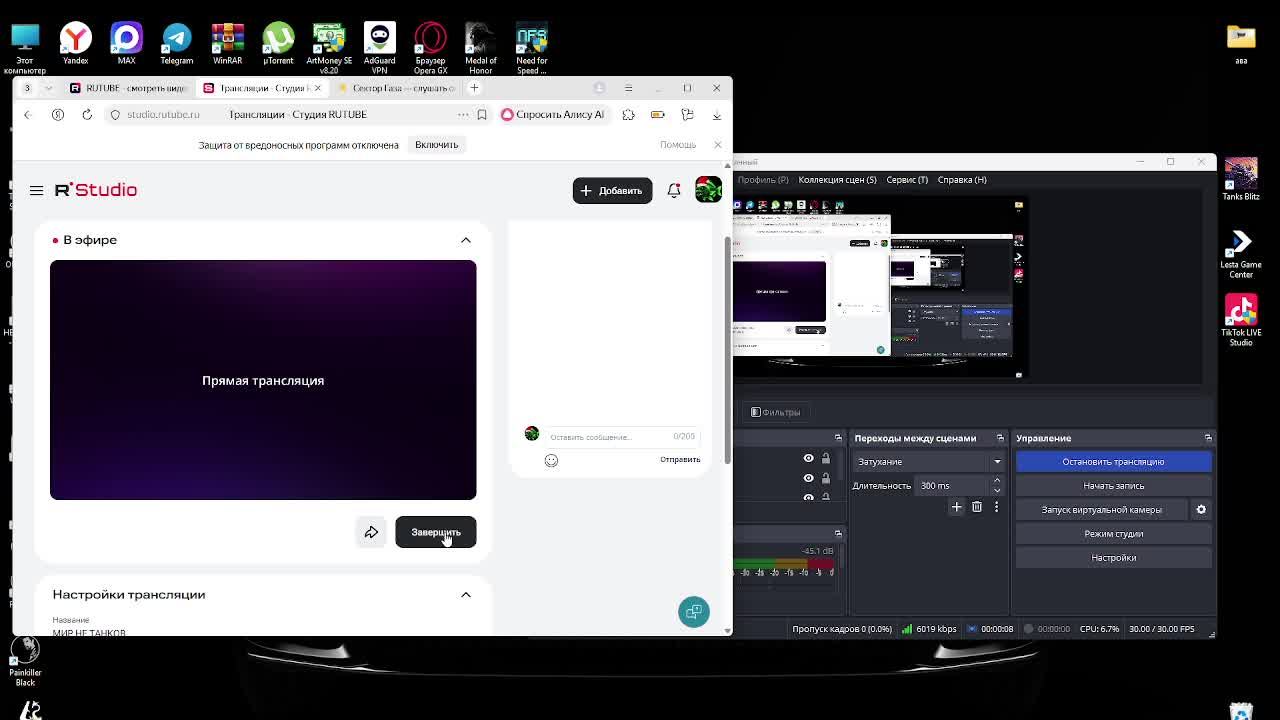The image size is (1280, 720).
Task: Open the Сервис menu in OBS
Action: [907, 180]
